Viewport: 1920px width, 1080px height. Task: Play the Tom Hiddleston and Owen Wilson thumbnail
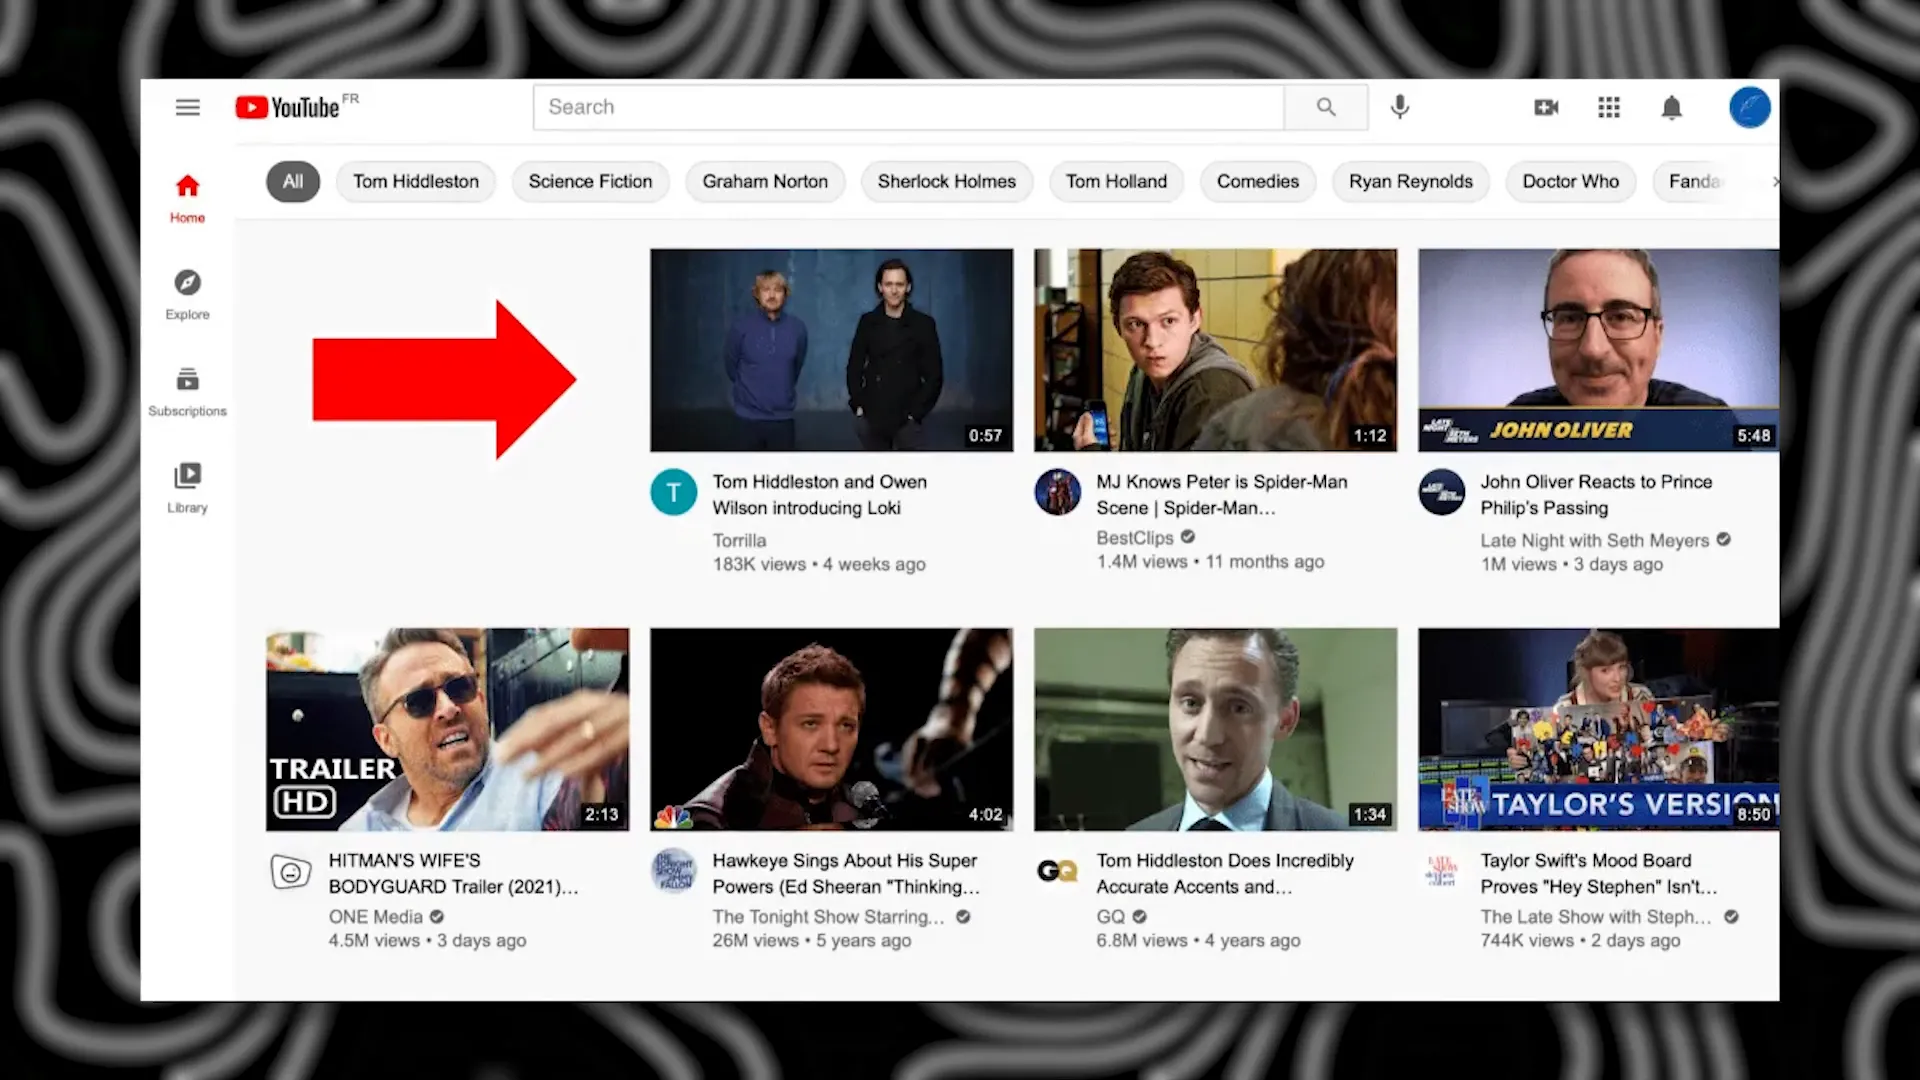point(831,350)
